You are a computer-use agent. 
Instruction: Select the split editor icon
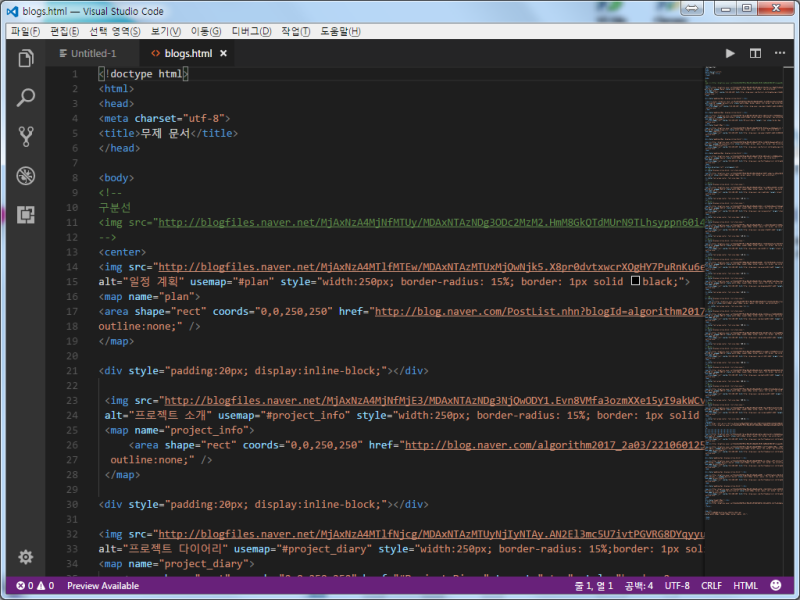755,53
